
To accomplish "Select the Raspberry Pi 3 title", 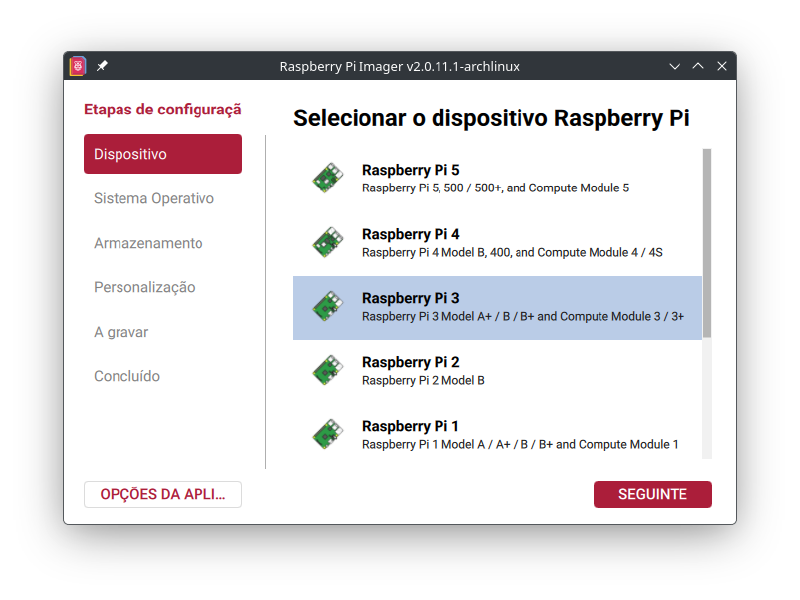I will (x=411, y=298).
